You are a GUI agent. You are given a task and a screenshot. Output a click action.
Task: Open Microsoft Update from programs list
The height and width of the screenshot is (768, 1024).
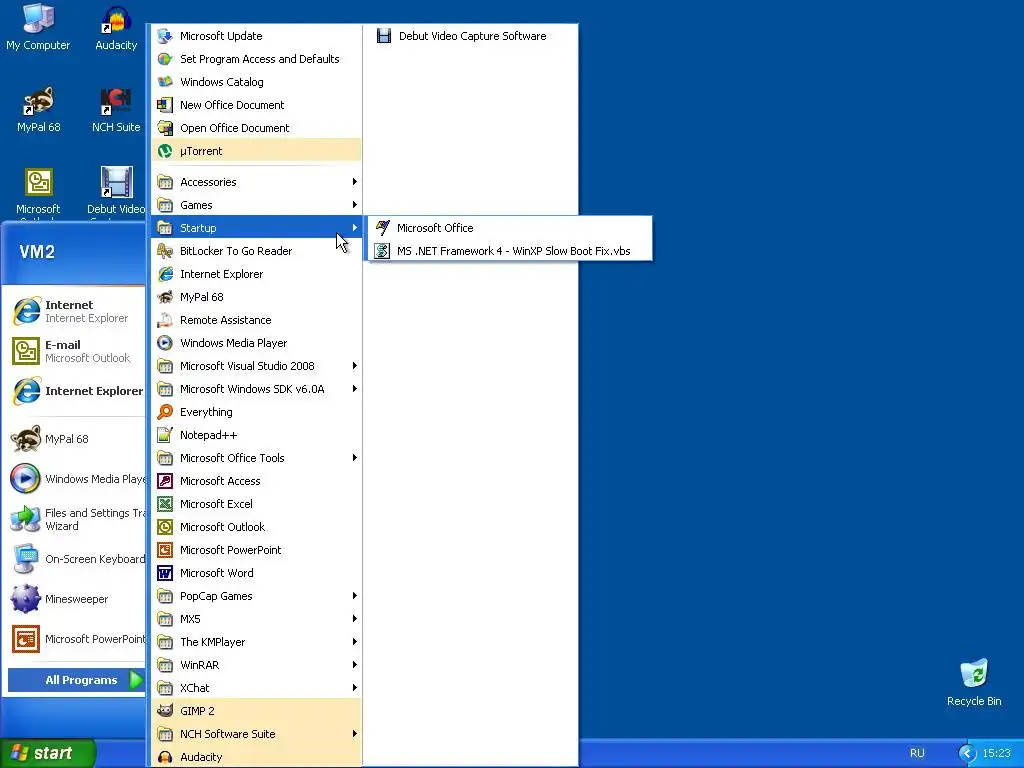256,36
